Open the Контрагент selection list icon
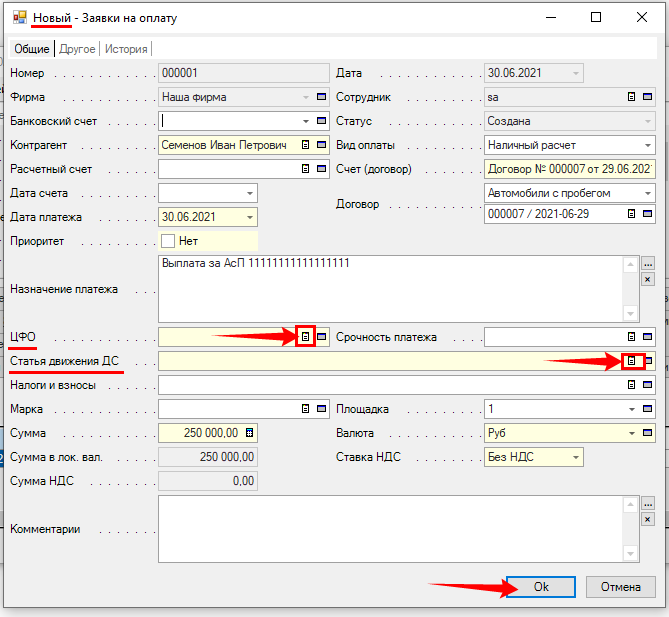669x617 pixels. 306,145
